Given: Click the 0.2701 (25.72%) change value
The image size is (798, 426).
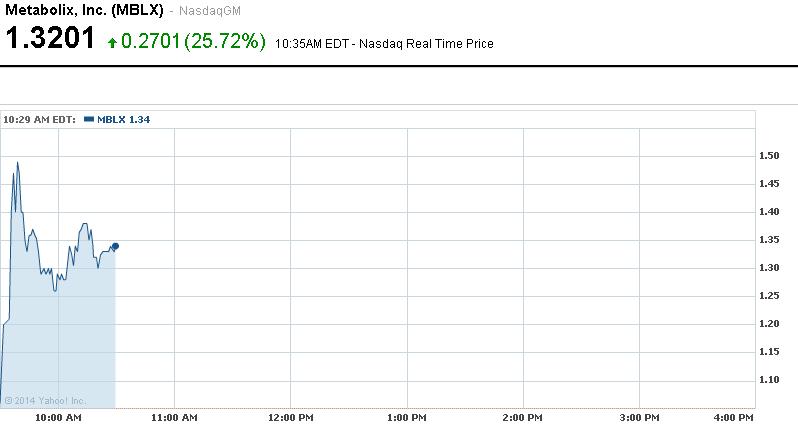Looking at the screenshot, I should click(193, 42).
